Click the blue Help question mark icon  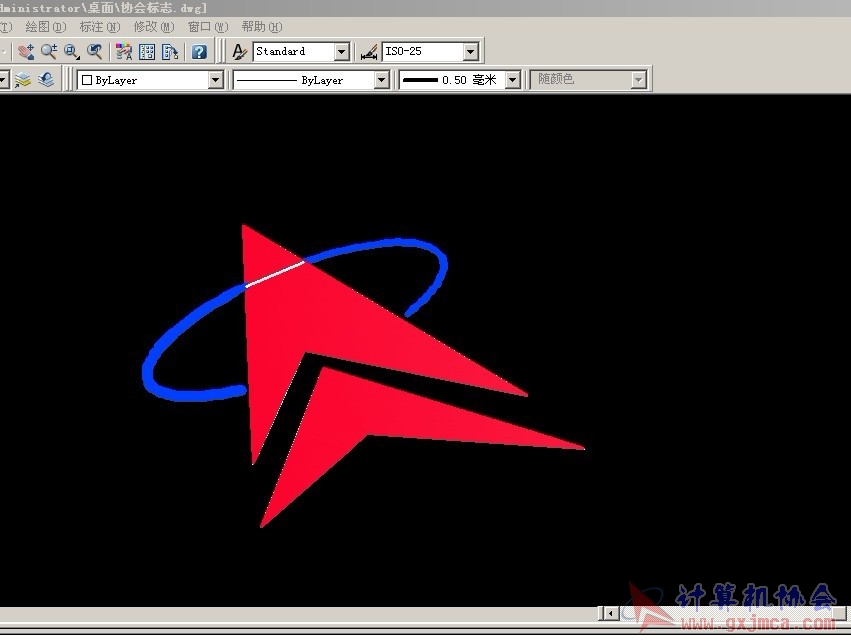(199, 52)
